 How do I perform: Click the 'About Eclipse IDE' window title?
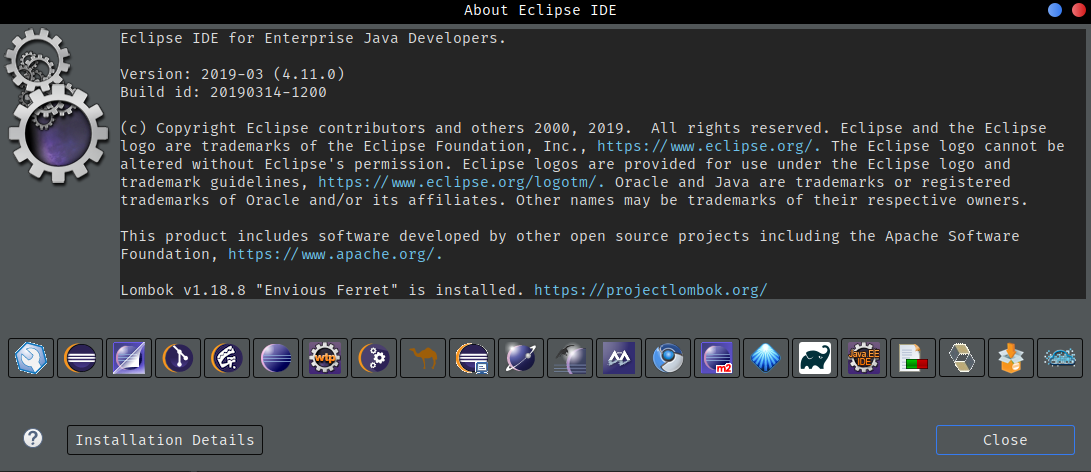tap(540, 10)
